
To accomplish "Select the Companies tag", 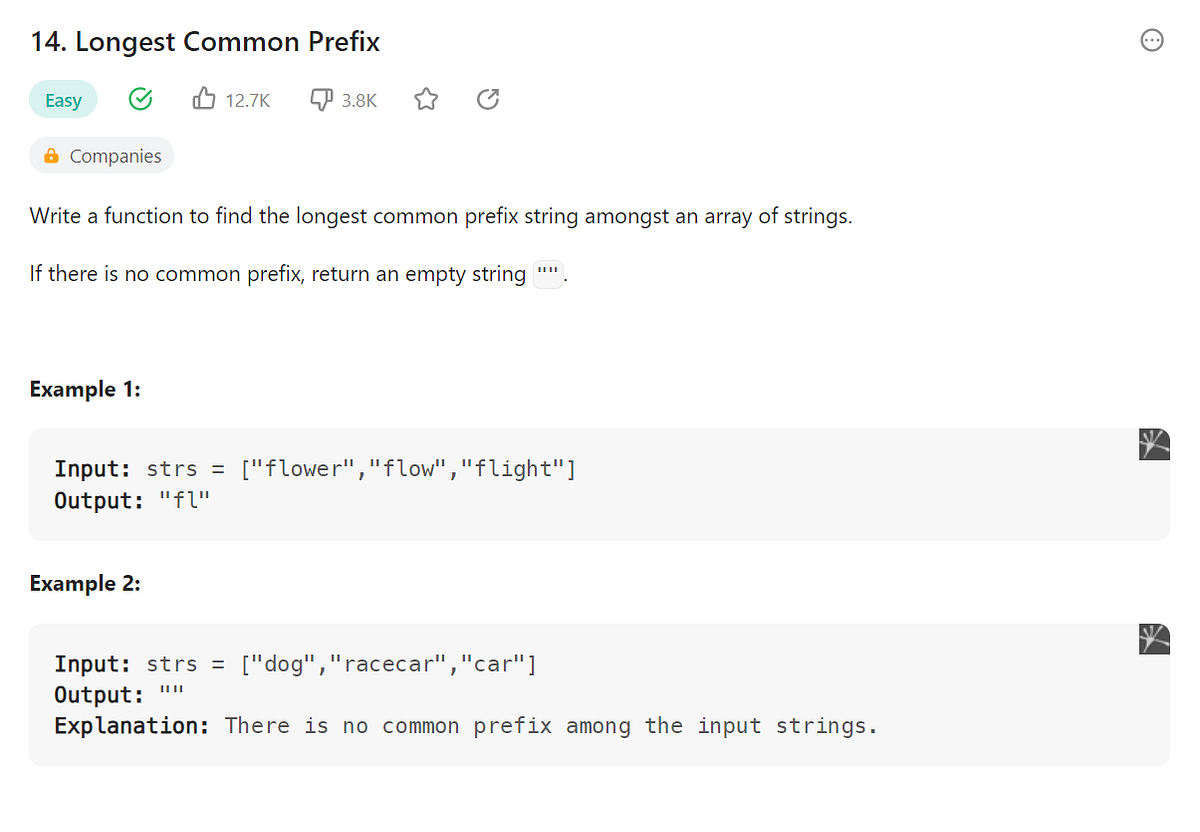I will [101, 155].
